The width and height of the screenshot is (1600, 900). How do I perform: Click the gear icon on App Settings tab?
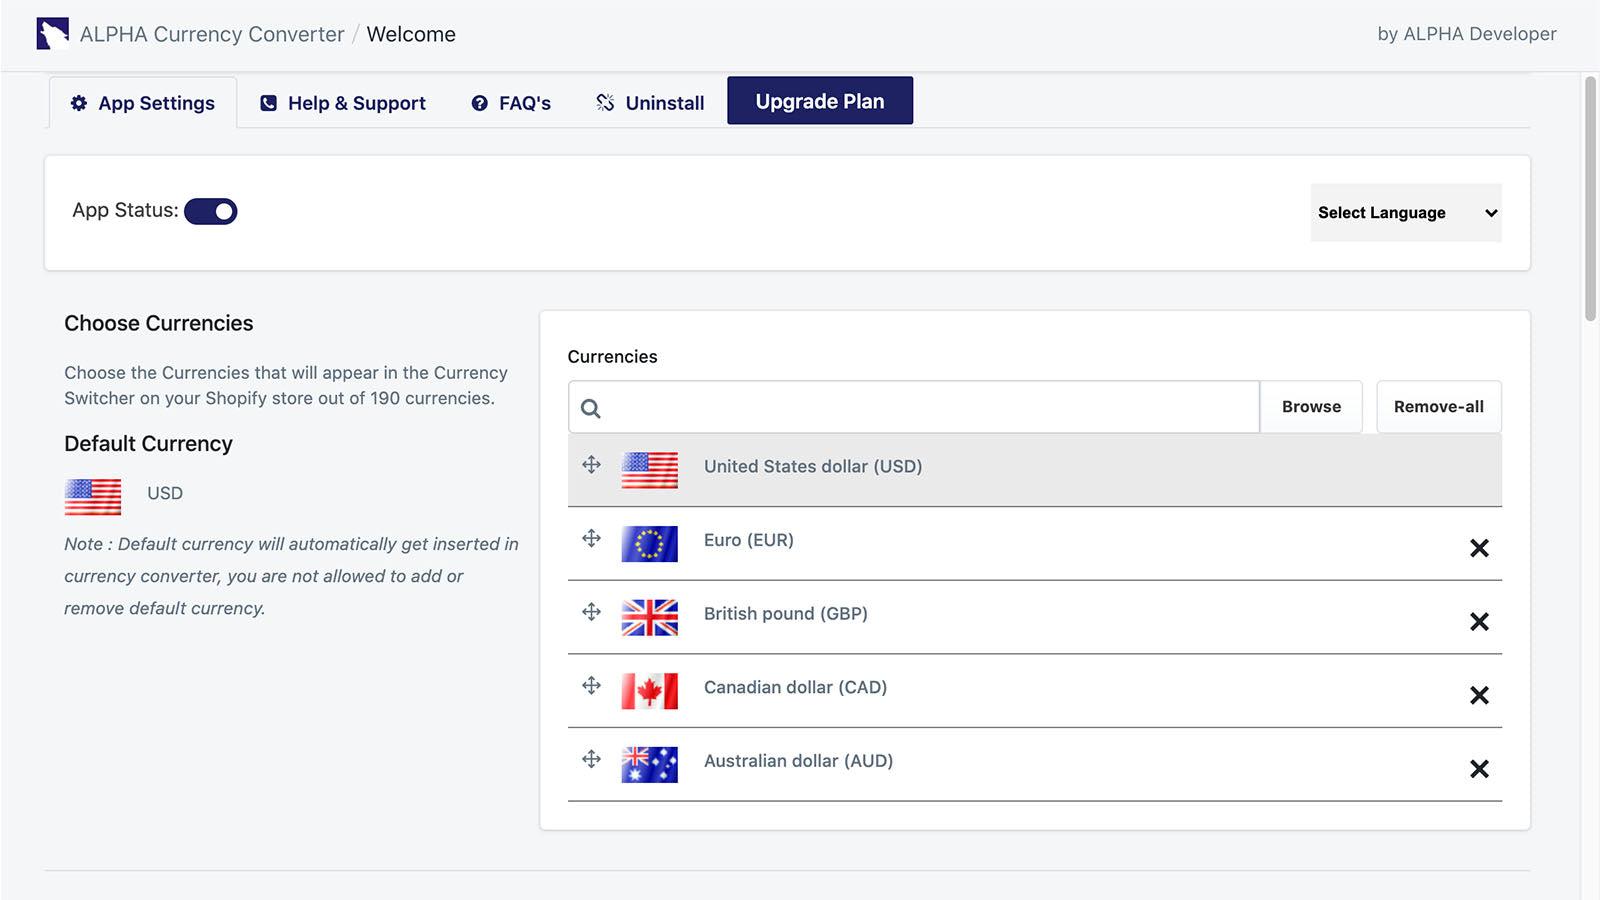pyautogui.click(x=80, y=102)
